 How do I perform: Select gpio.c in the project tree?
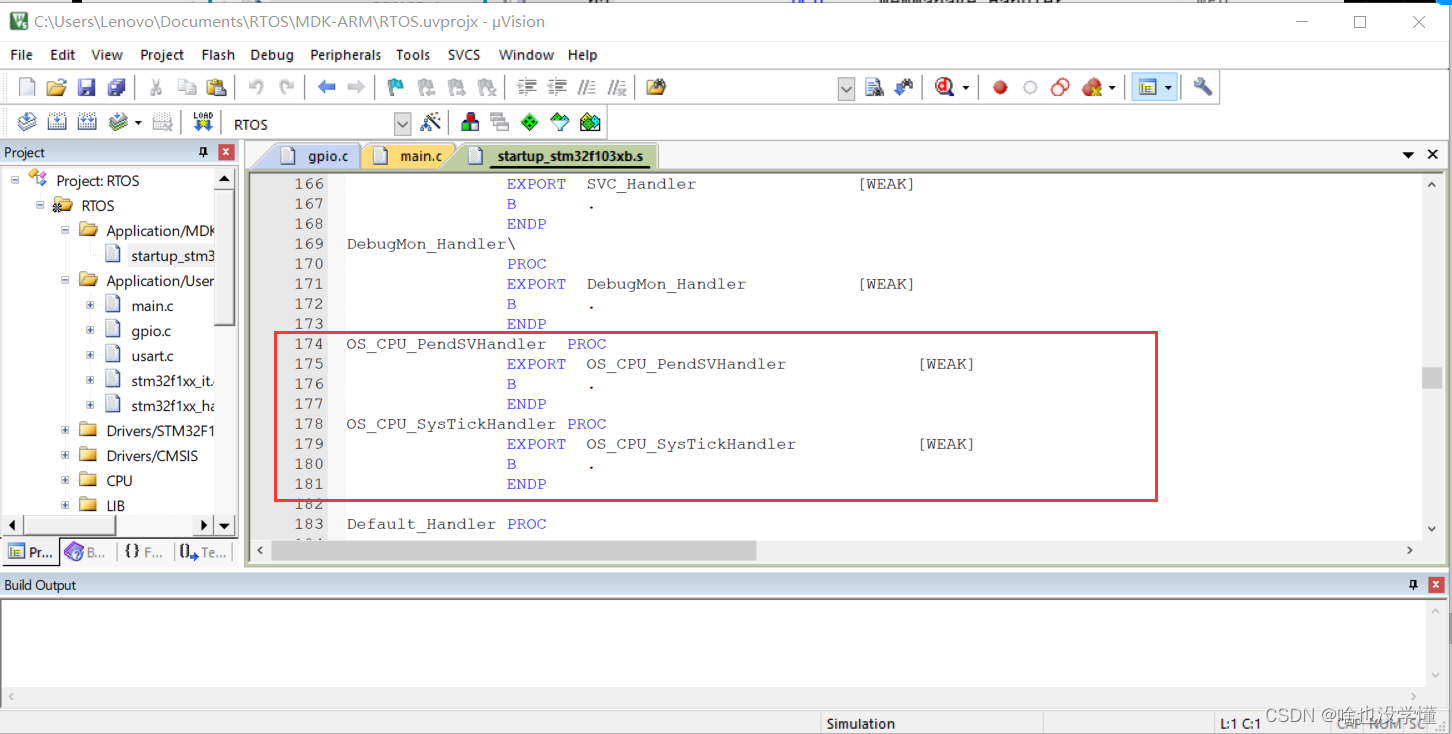point(151,330)
